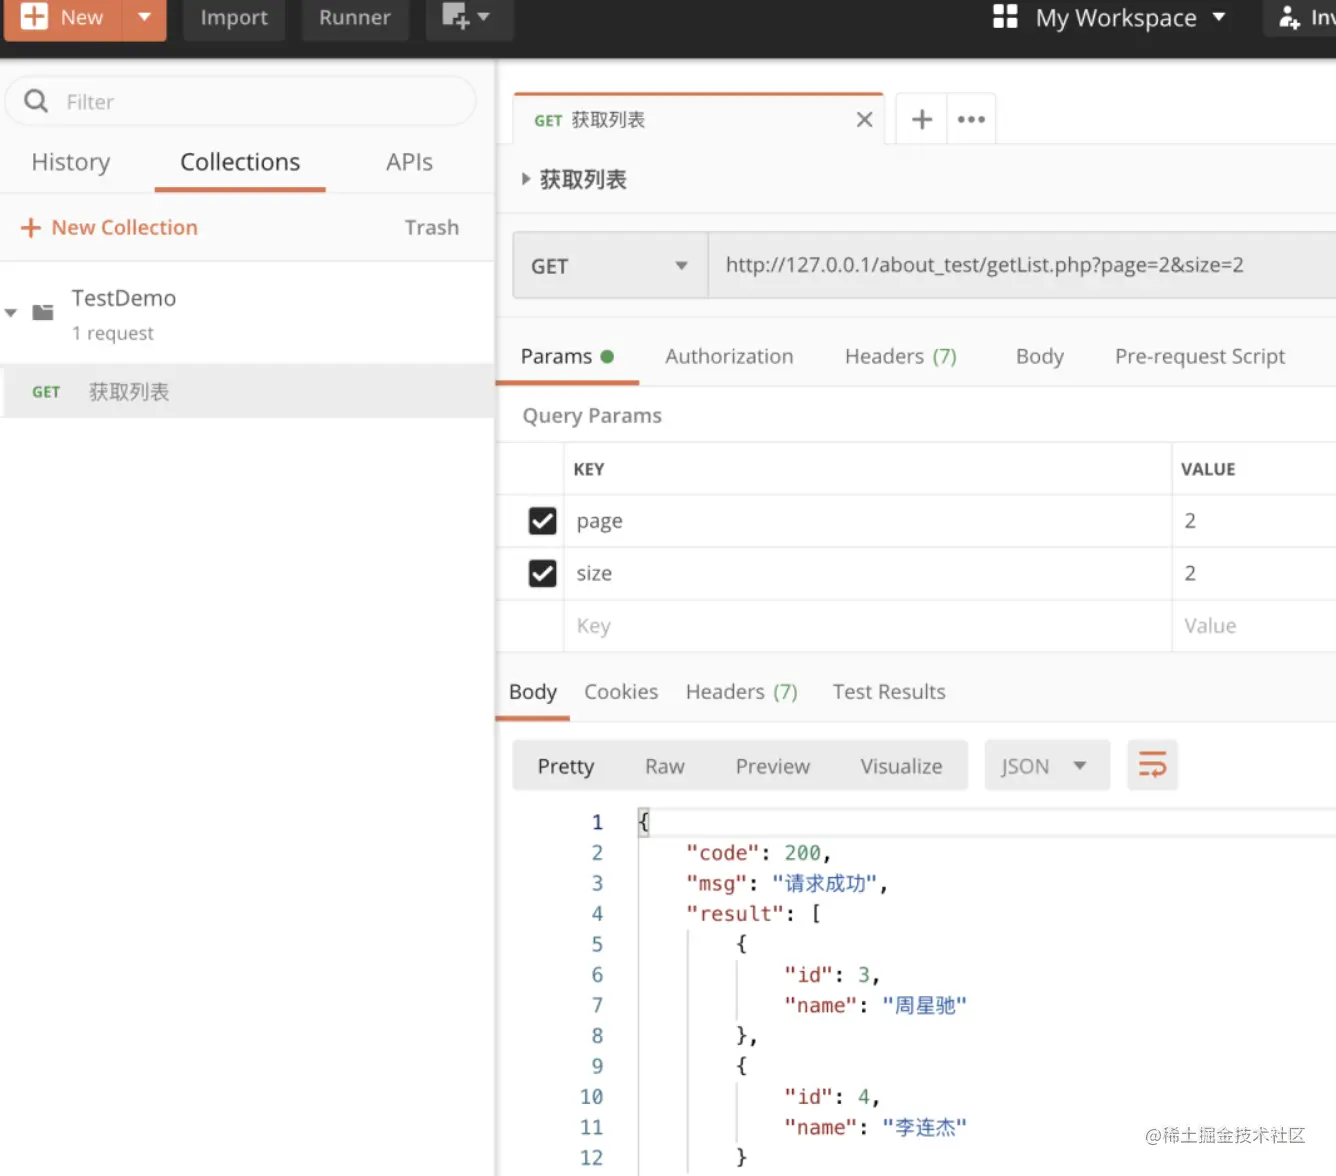Click the request URL input field

tap(1000, 266)
